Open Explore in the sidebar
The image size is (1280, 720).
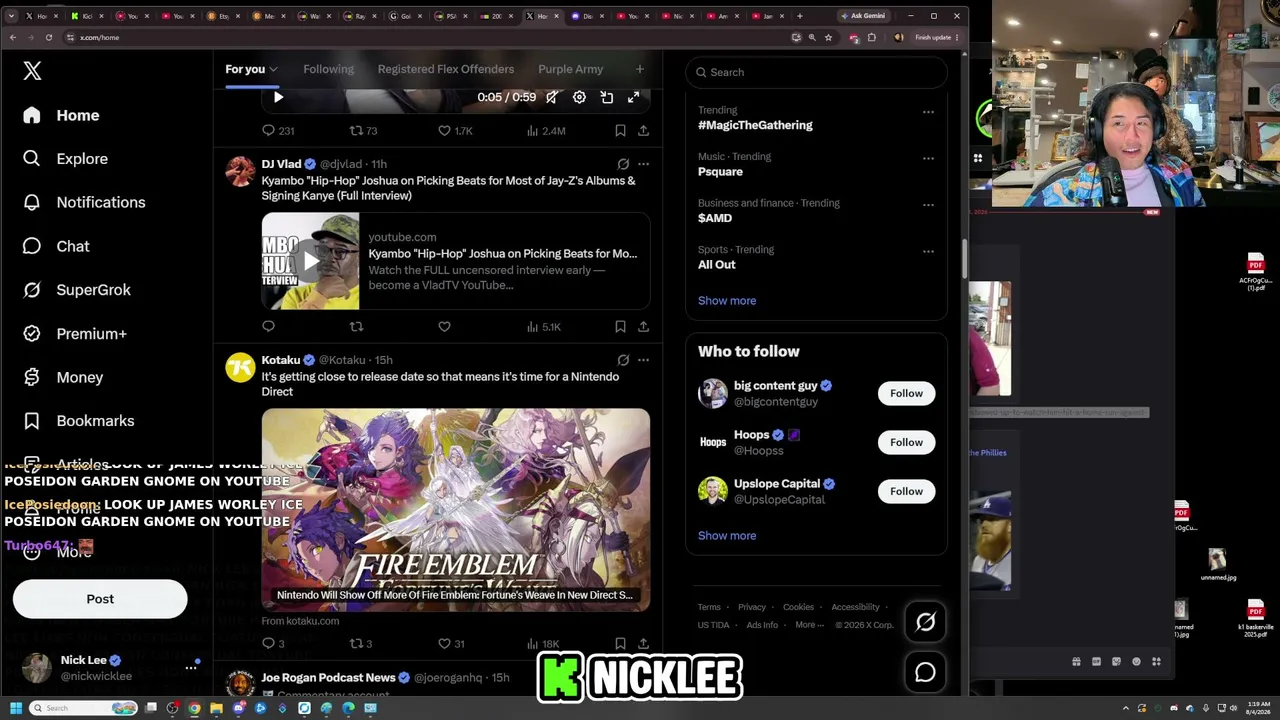click(66, 159)
